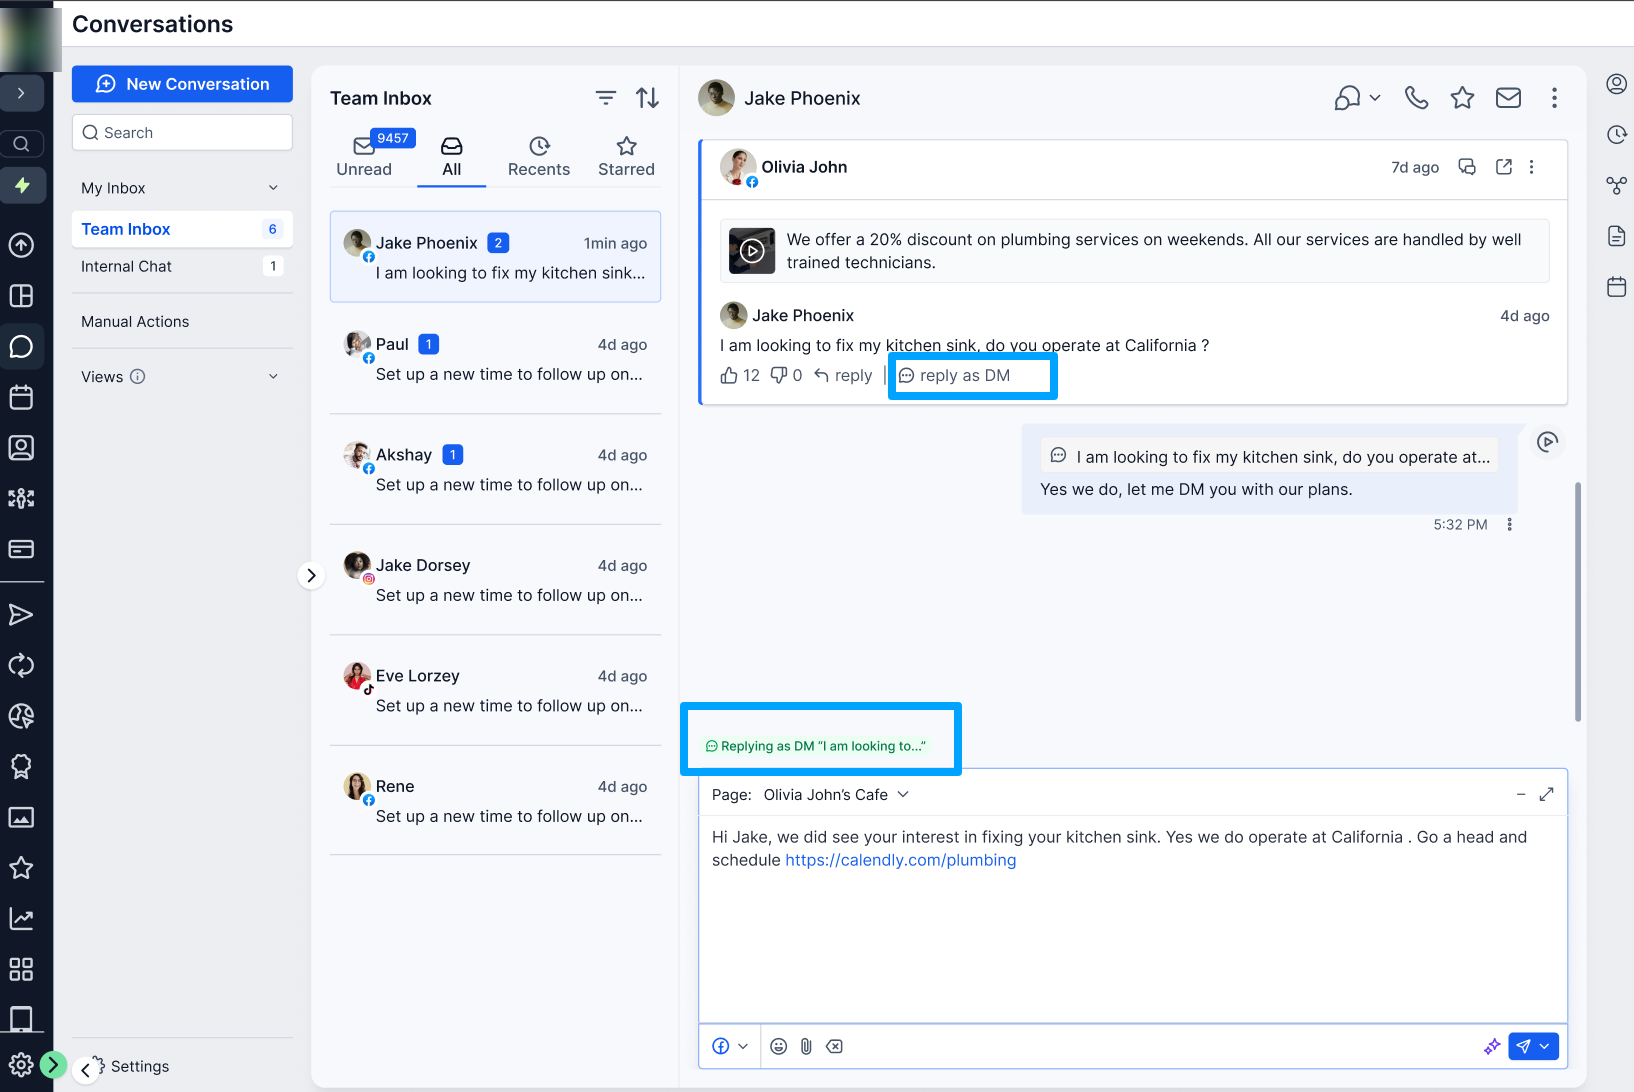Click the thumbs up like icon
1634x1092 pixels.
pyautogui.click(x=729, y=375)
